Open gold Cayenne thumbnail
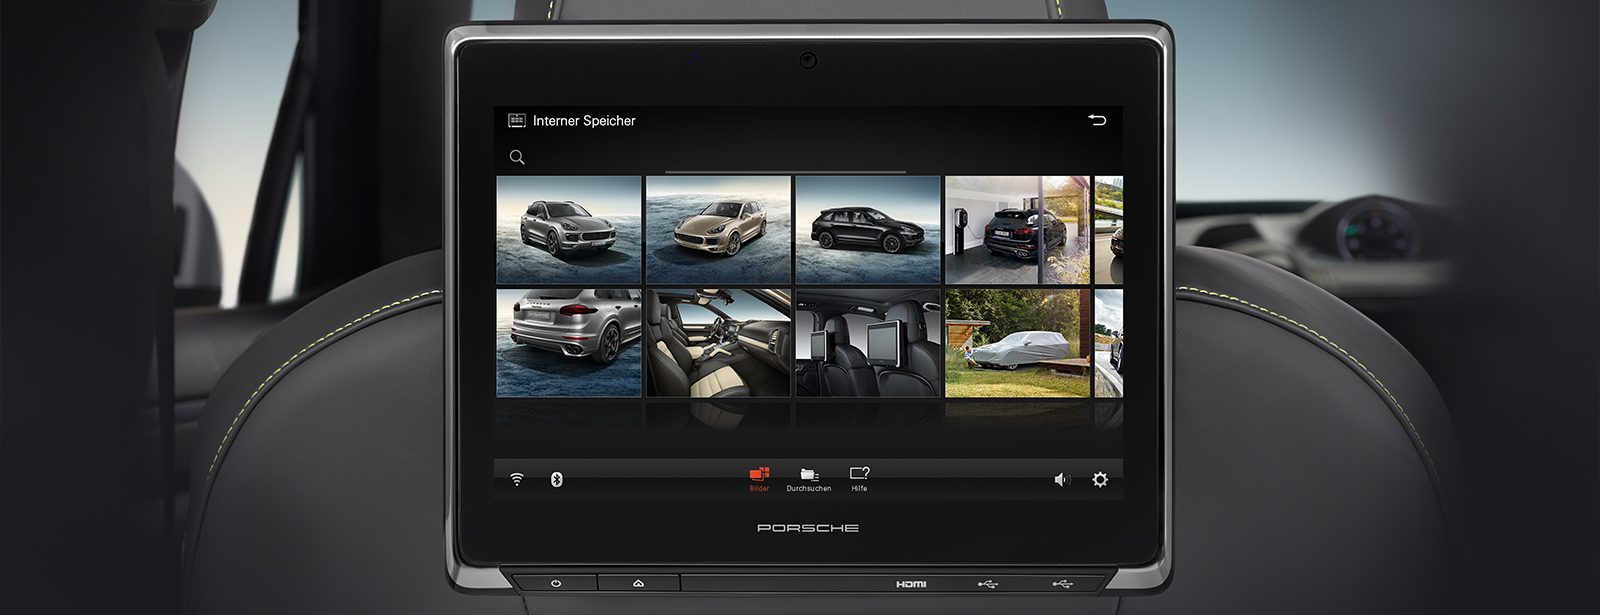The height and width of the screenshot is (615, 1600). [718, 230]
